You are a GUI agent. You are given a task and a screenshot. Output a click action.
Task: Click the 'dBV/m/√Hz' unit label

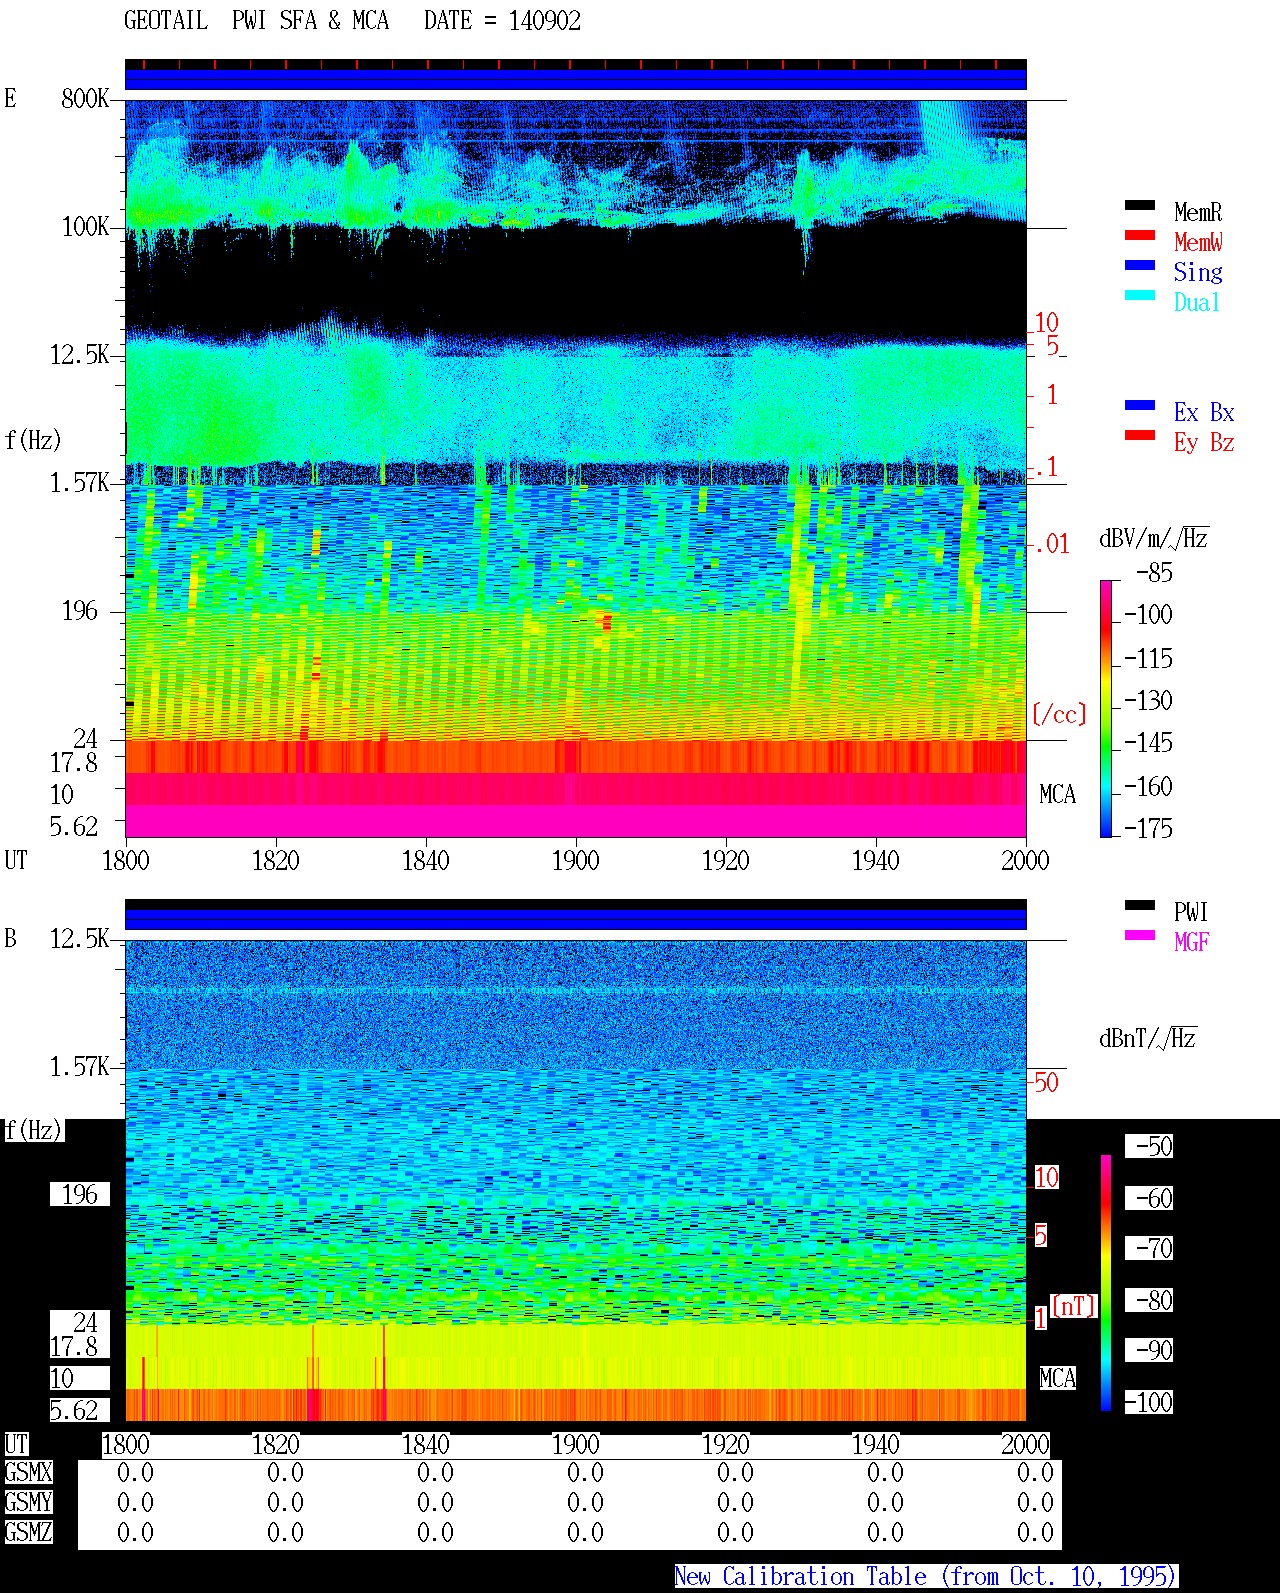1154,538
